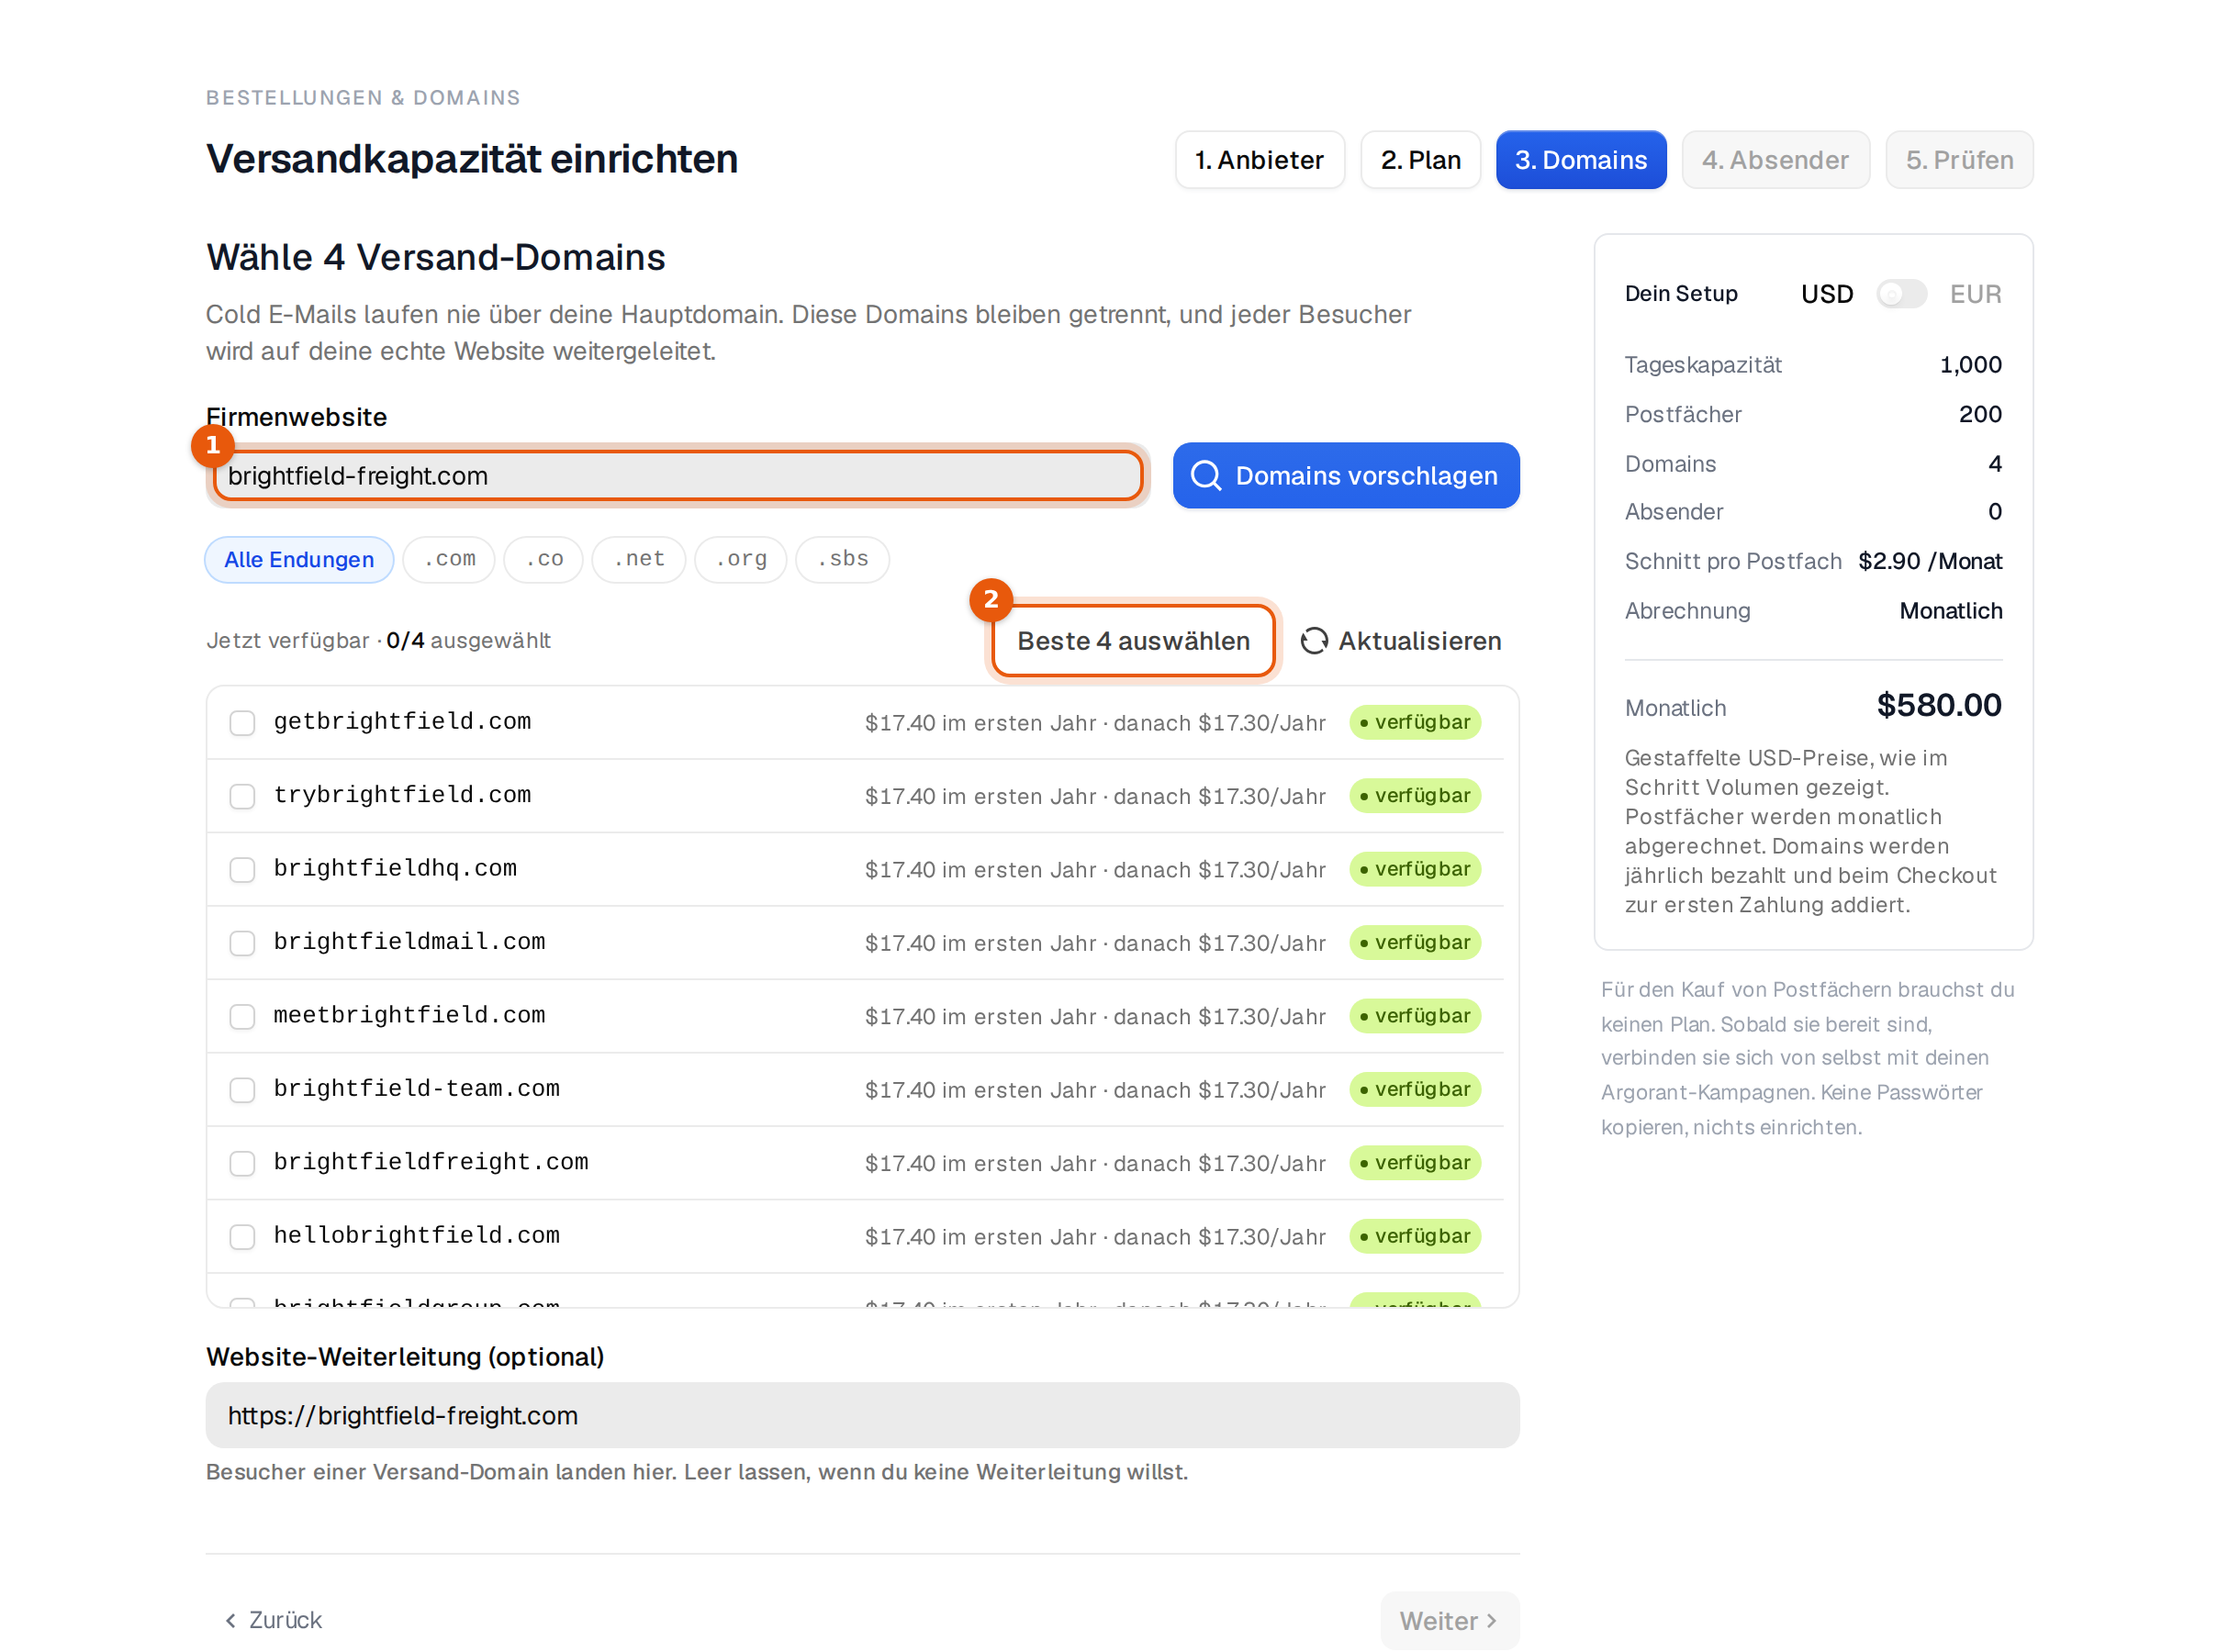Tick the checkbox for getbrightfield.com
This screenshot has height=1652, width=2240.
(242, 723)
